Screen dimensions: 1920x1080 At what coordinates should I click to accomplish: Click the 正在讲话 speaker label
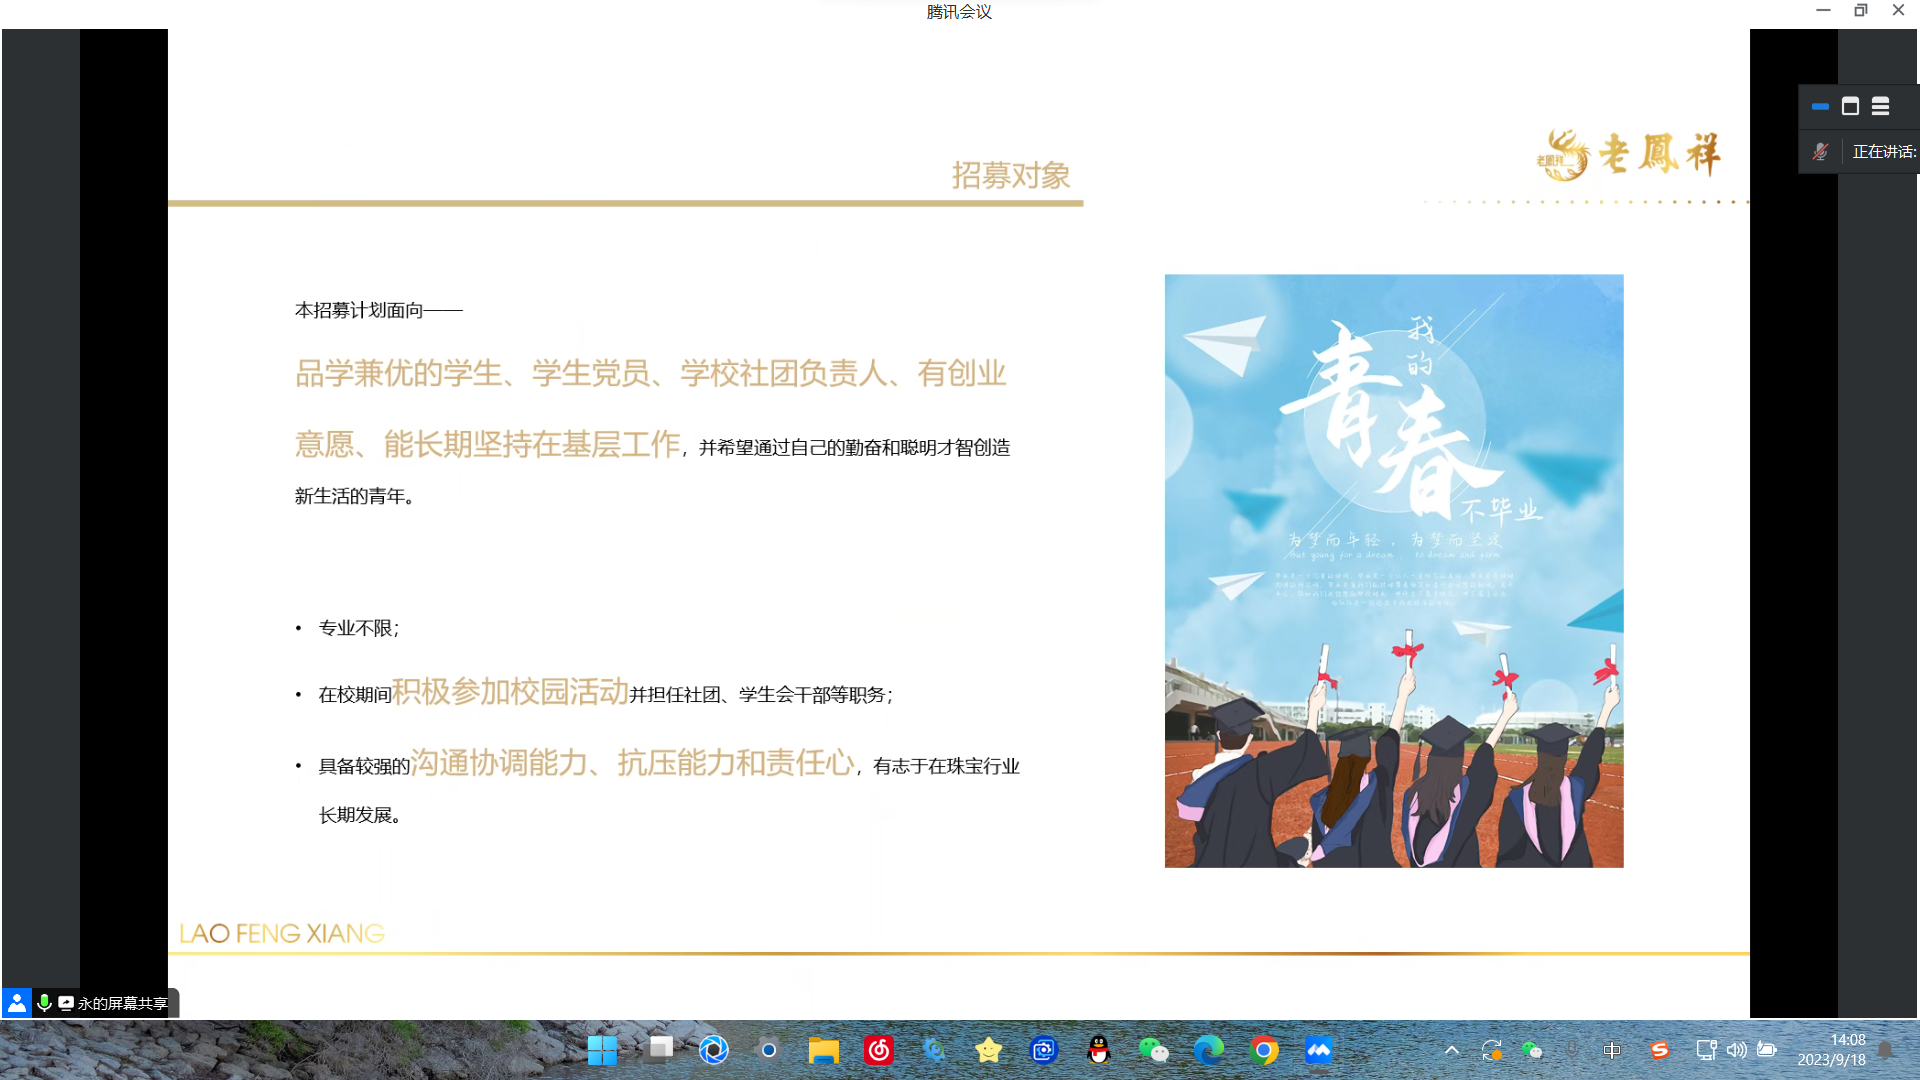tap(1883, 152)
